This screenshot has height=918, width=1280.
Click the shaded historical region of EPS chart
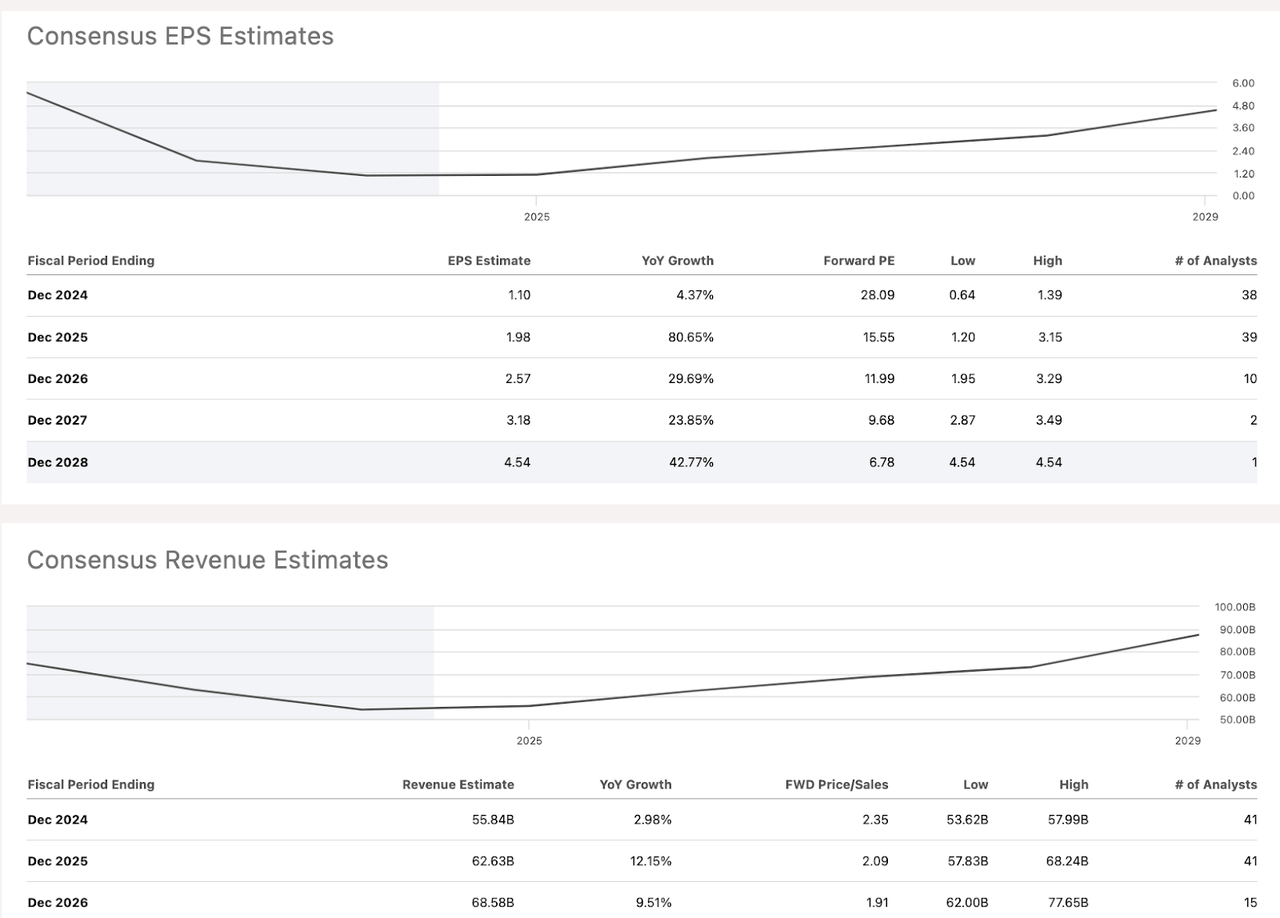[233, 139]
